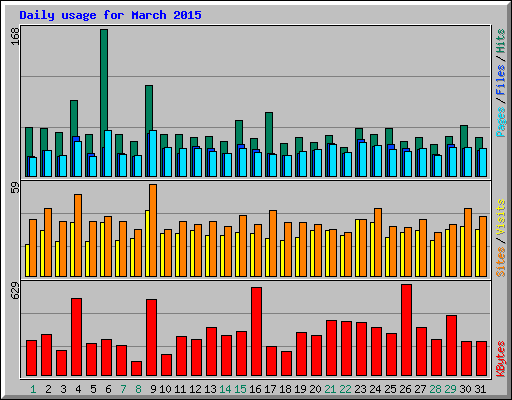Click day label '9' on the x-axis
512x400 pixels.
pos(153,389)
